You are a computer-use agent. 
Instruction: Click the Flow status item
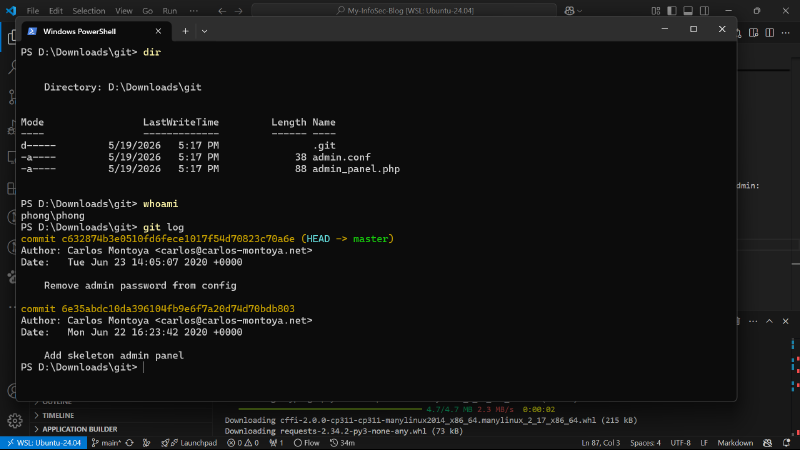[307, 443]
